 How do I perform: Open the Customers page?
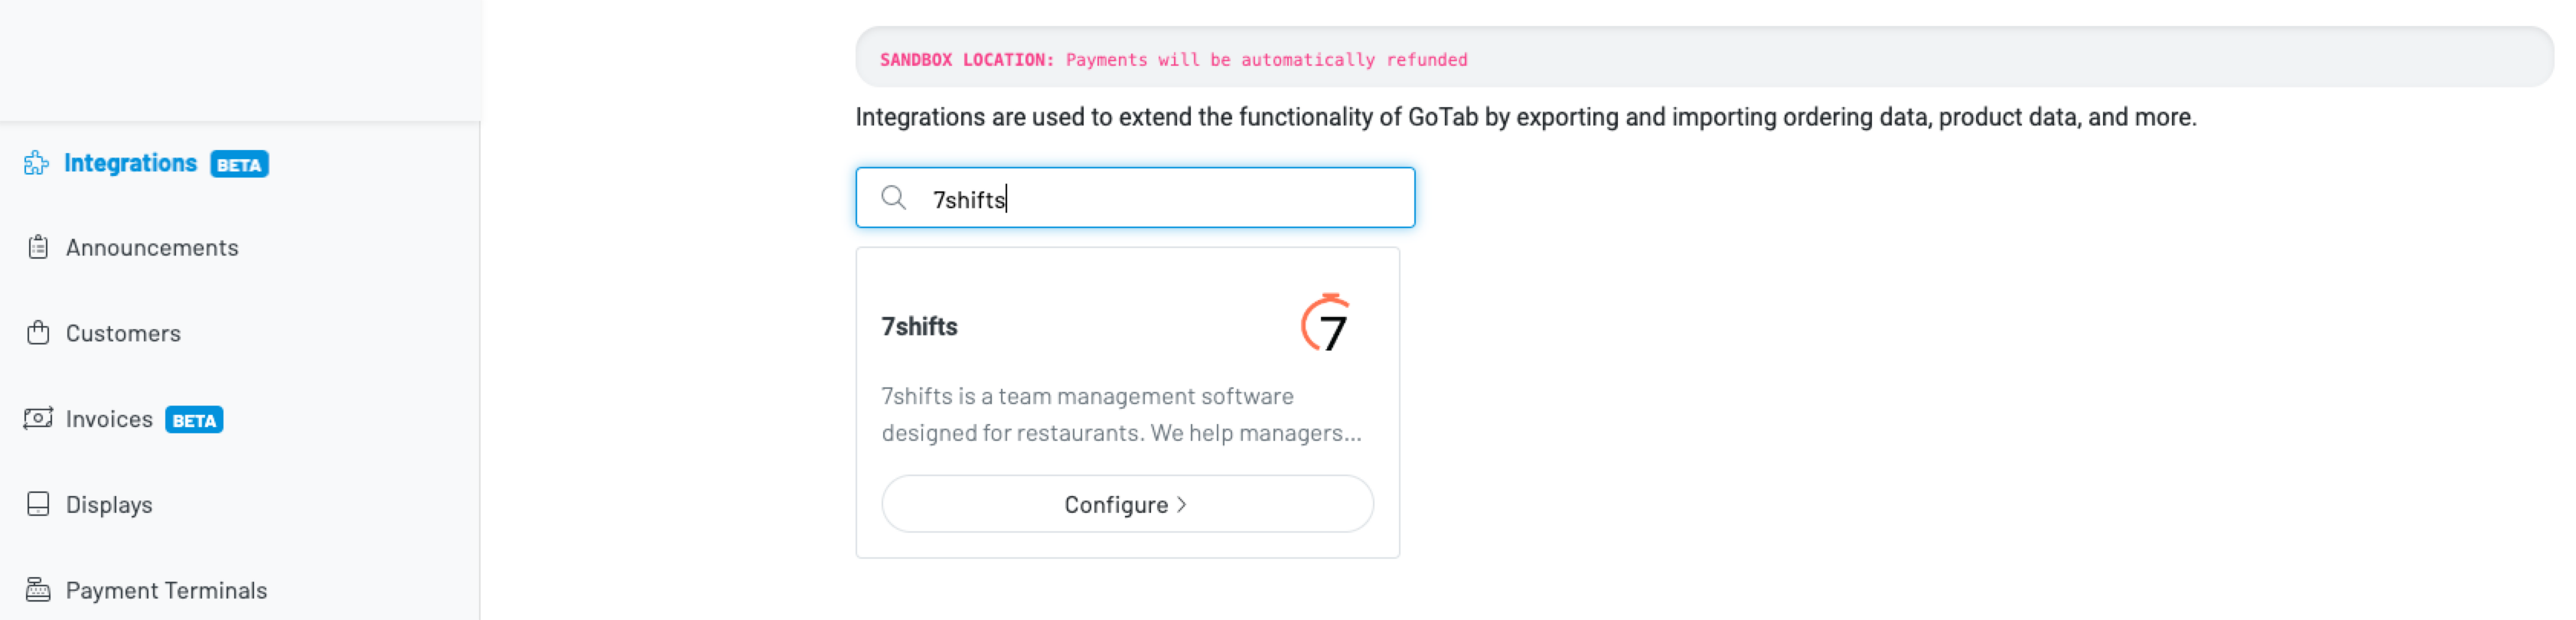point(123,333)
